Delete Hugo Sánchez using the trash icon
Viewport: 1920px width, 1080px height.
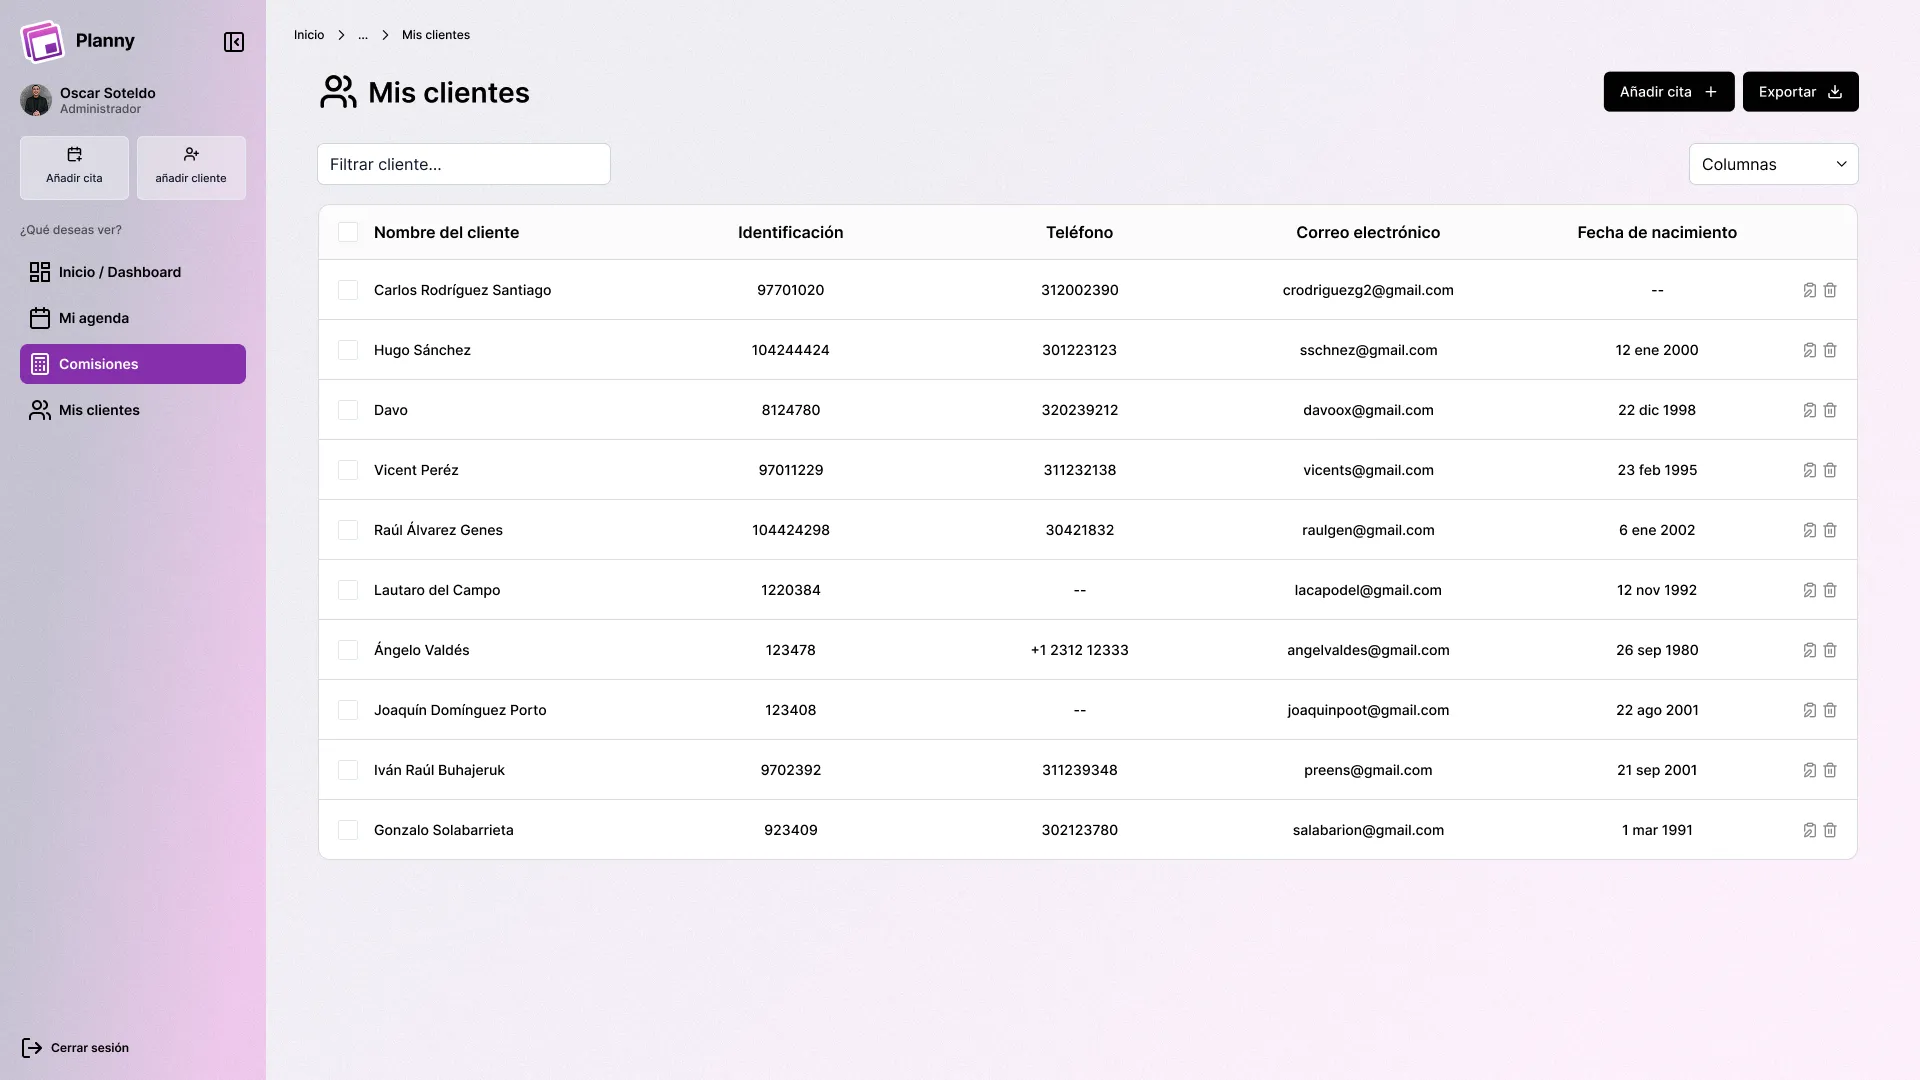[x=1830, y=350]
